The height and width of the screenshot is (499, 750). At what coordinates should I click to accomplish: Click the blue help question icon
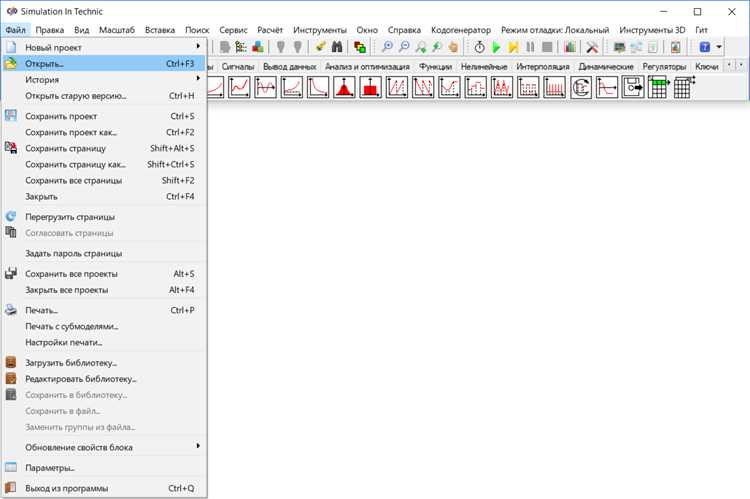pos(705,47)
